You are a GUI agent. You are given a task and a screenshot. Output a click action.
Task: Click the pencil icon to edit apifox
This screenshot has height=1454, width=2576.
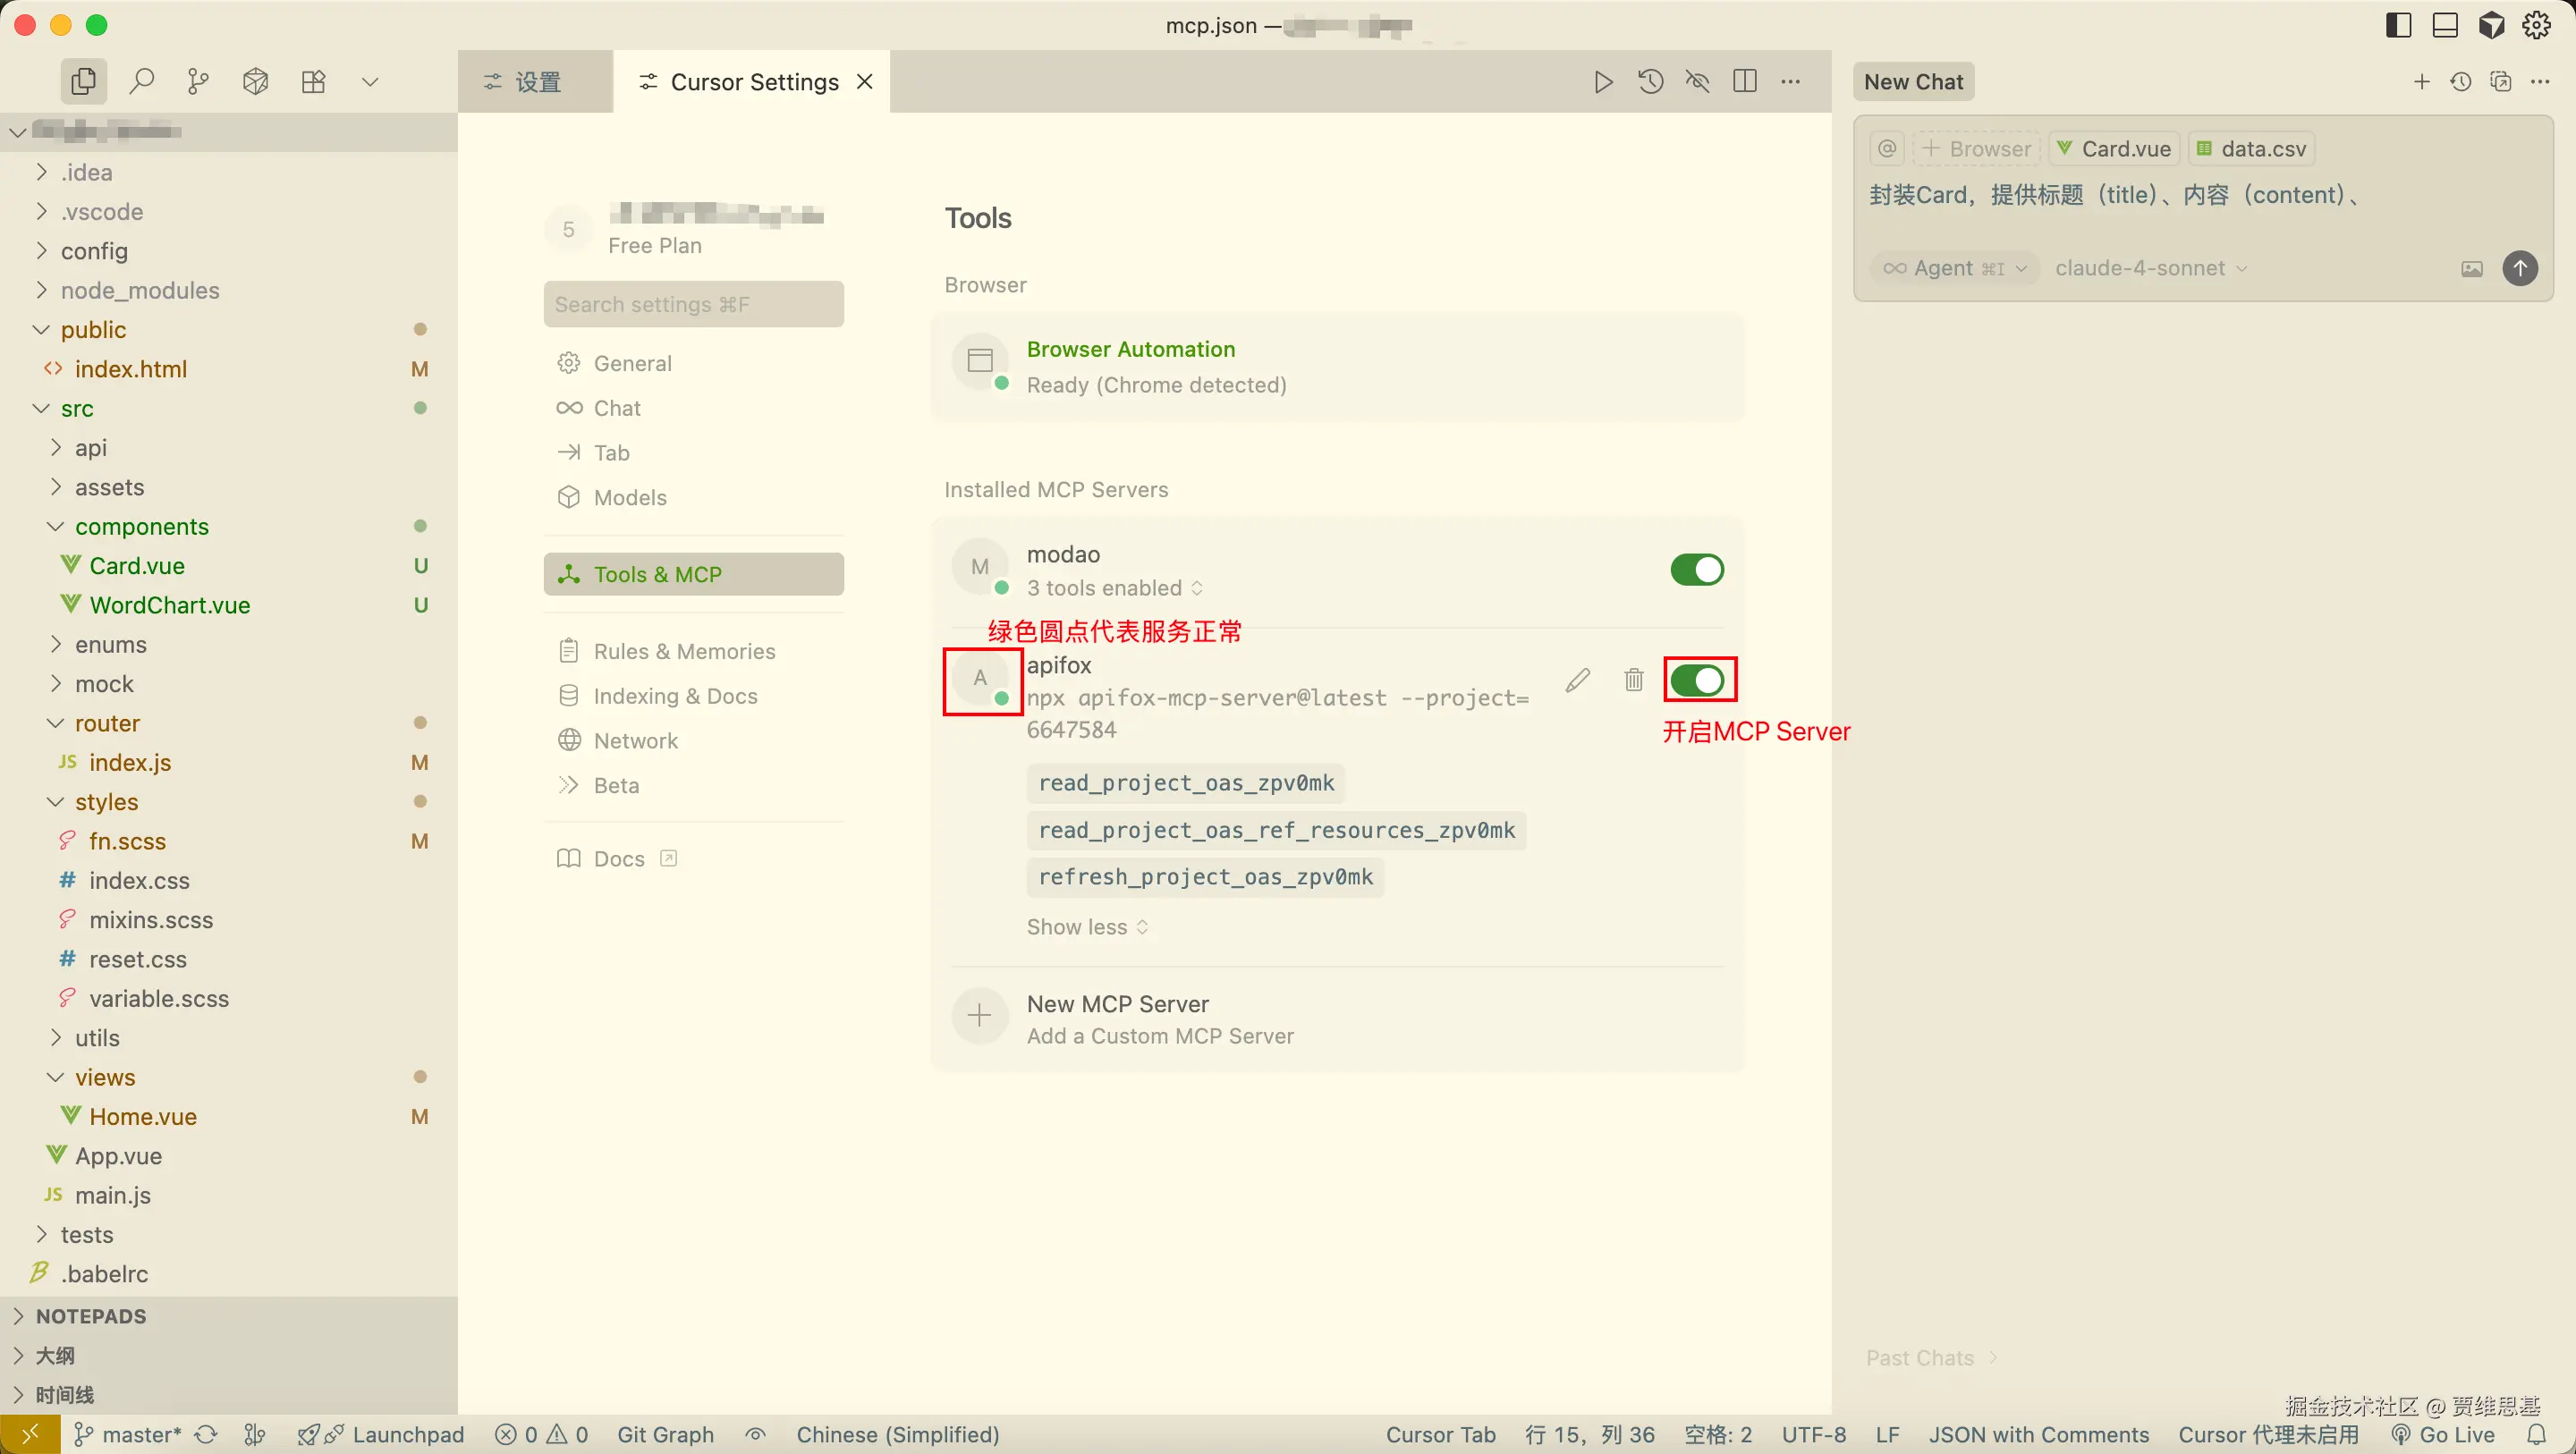1577,680
